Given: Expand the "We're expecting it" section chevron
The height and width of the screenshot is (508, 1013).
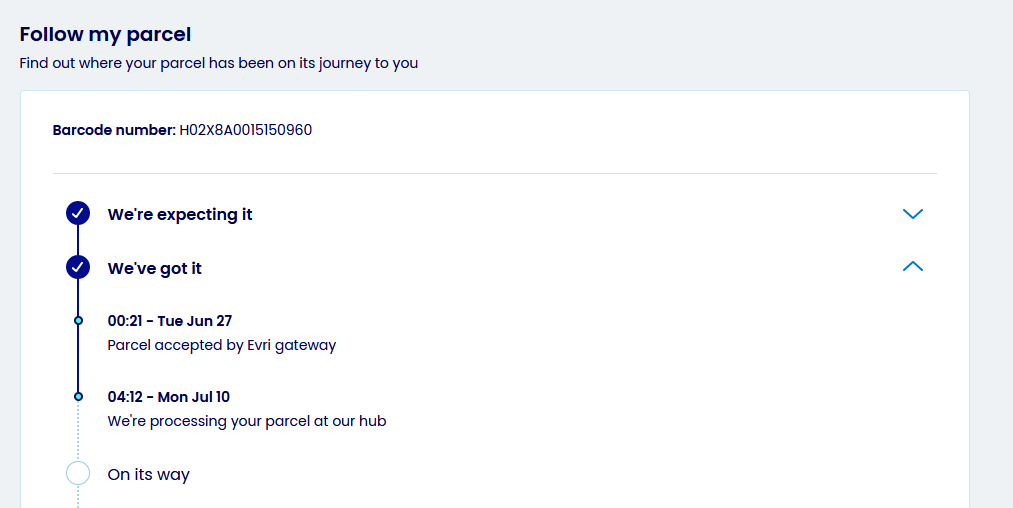Looking at the screenshot, I should click(912, 214).
